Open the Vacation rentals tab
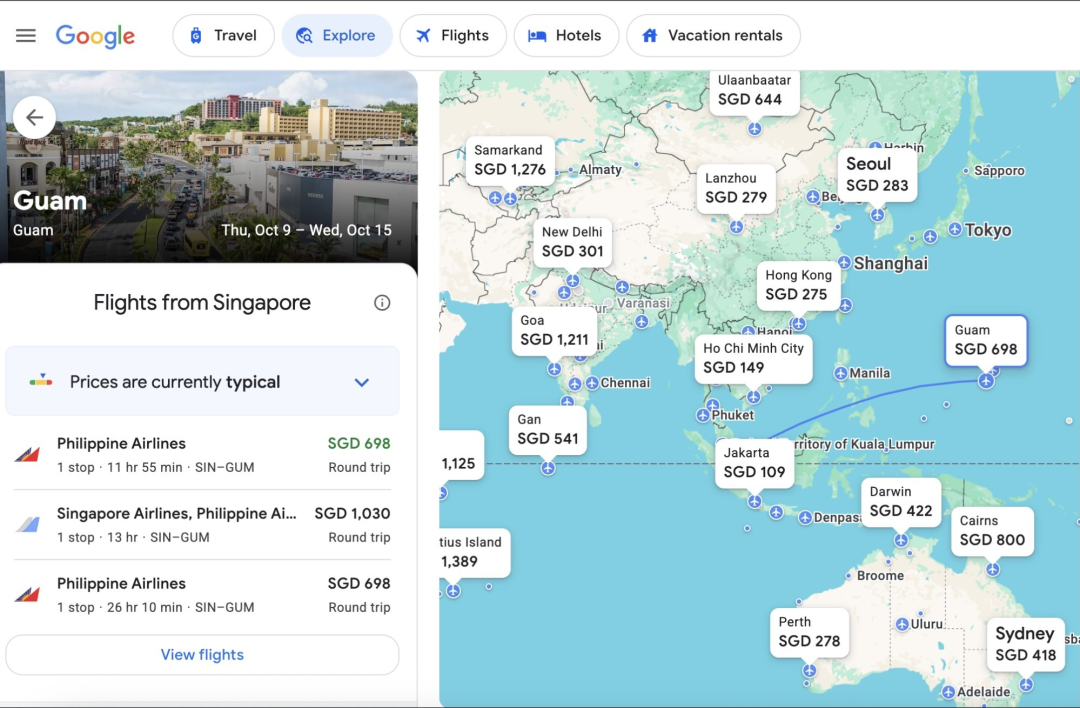 [712, 36]
